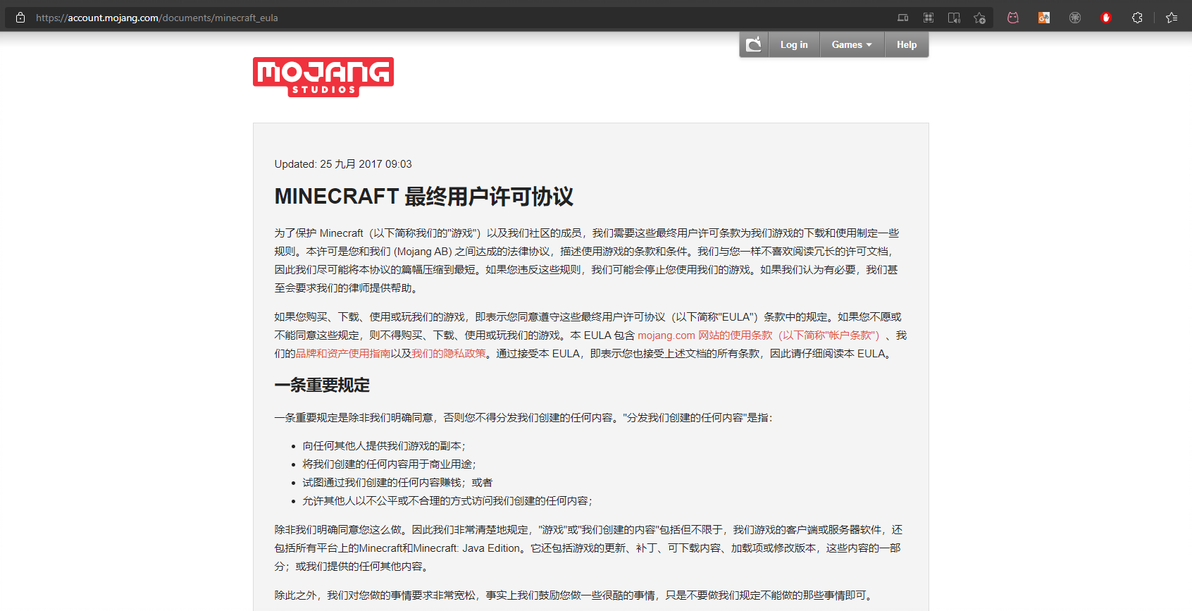The width and height of the screenshot is (1192, 611).
Task: Open the pink cat extension icon
Action: coord(1013,17)
